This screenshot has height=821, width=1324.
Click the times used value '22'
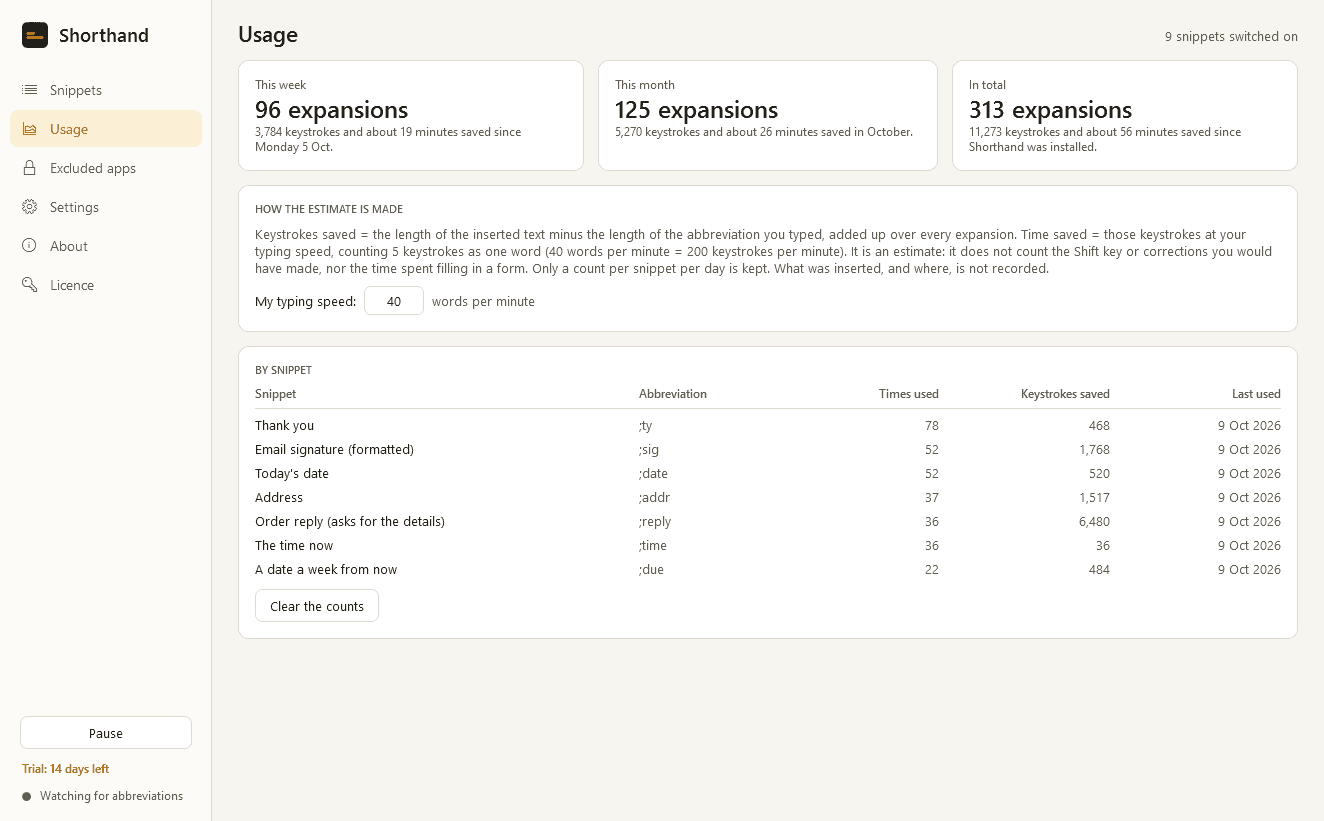931,570
